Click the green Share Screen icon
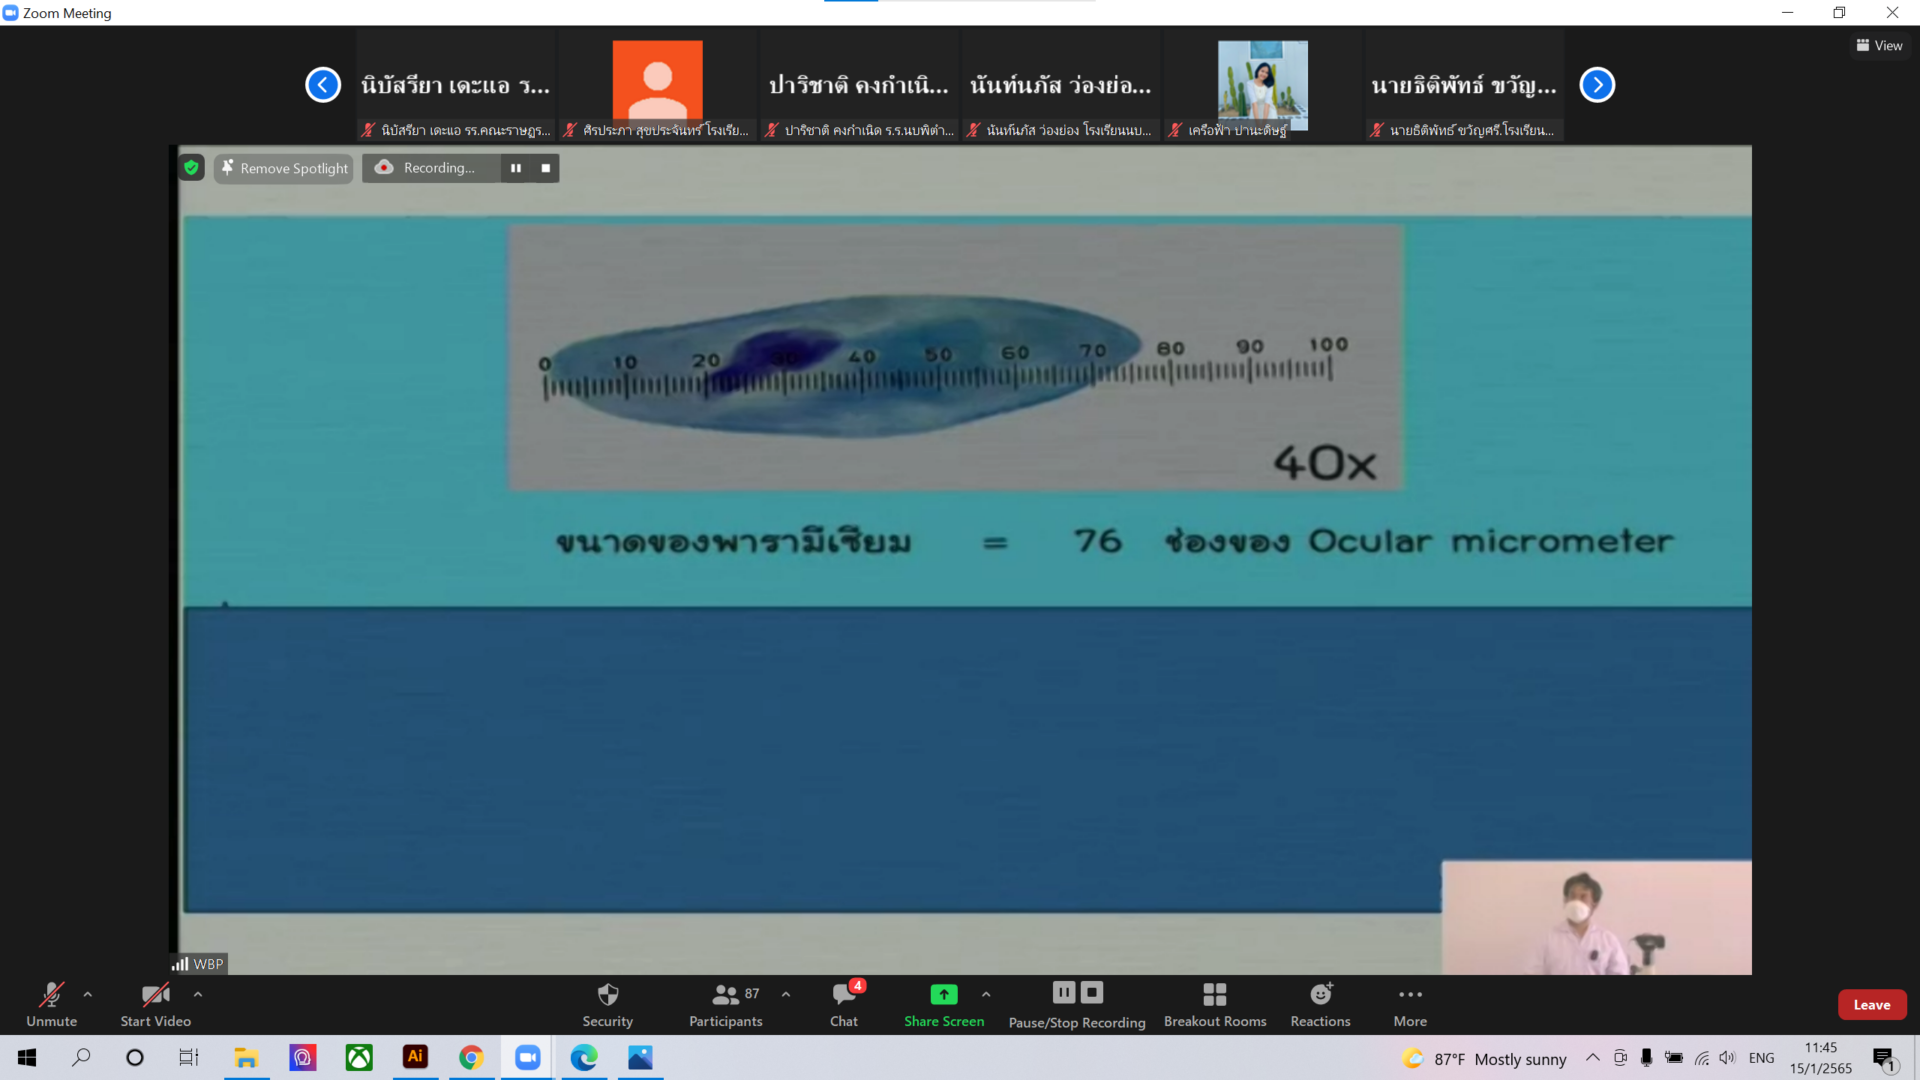Viewport: 1920px width, 1080px height. pyautogui.click(x=943, y=994)
